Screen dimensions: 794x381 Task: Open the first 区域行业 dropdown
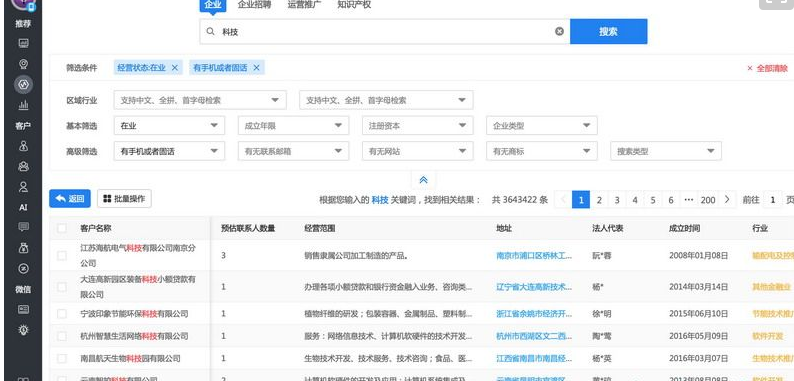[x=200, y=100]
